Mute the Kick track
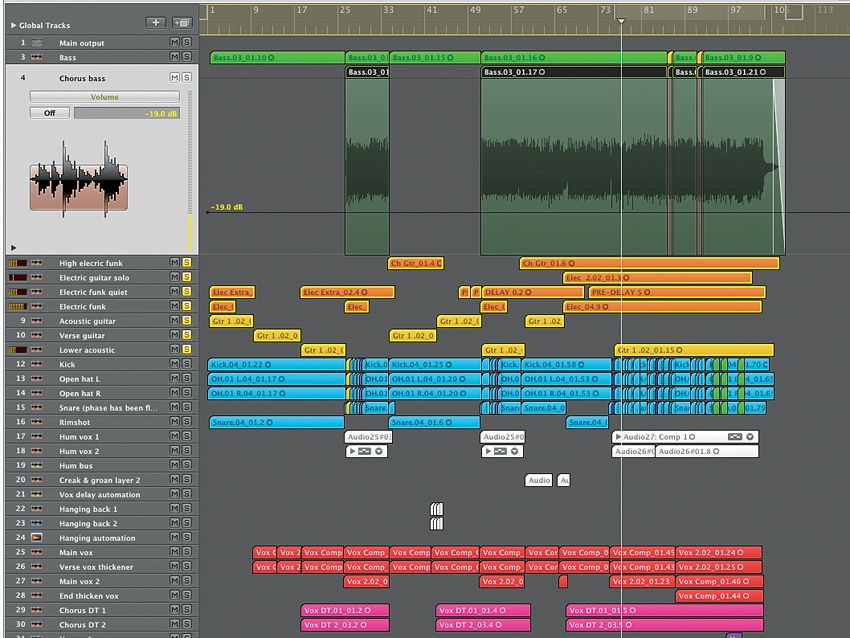This screenshot has width=850, height=638. click(175, 363)
